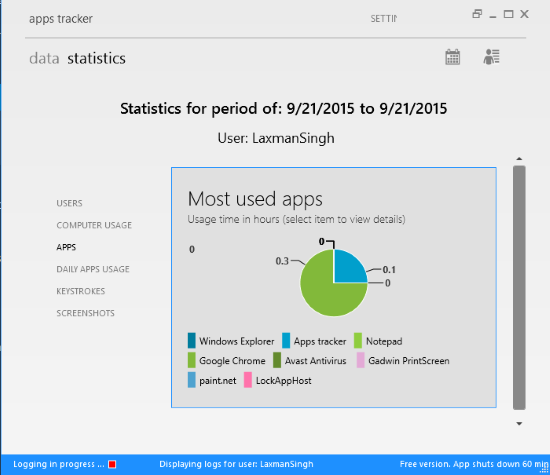Click the Google Chrome legend color
This screenshot has width=550, height=475.
(192, 360)
